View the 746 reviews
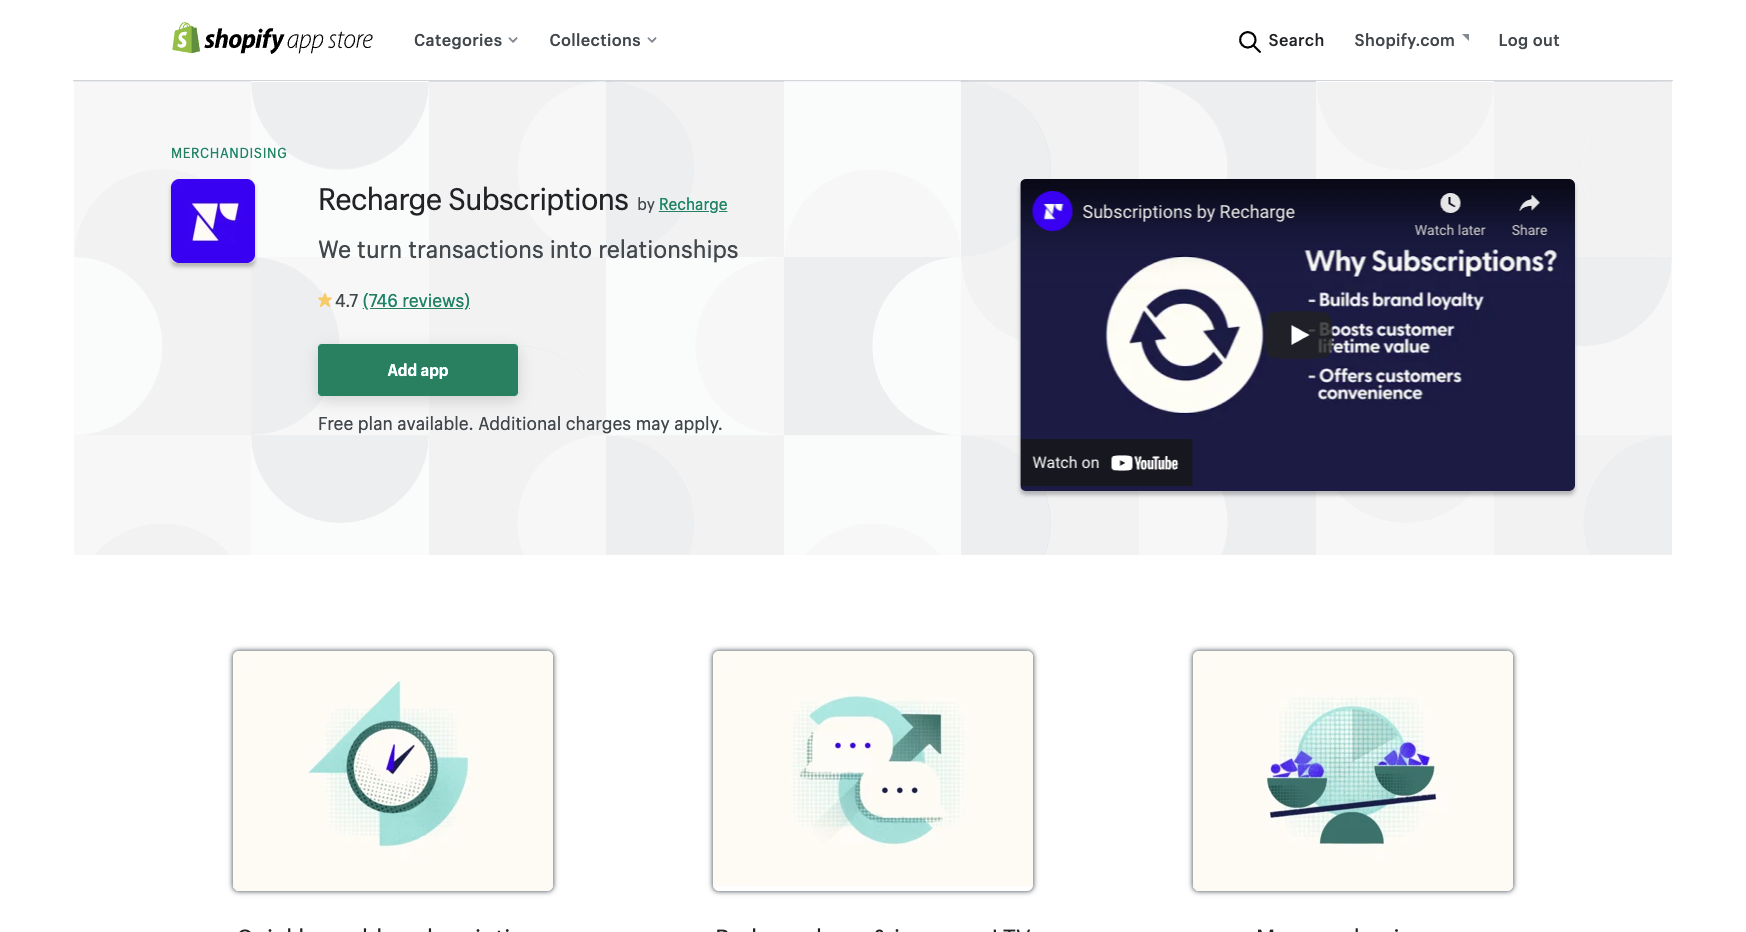This screenshot has width=1746, height=932. (x=416, y=301)
